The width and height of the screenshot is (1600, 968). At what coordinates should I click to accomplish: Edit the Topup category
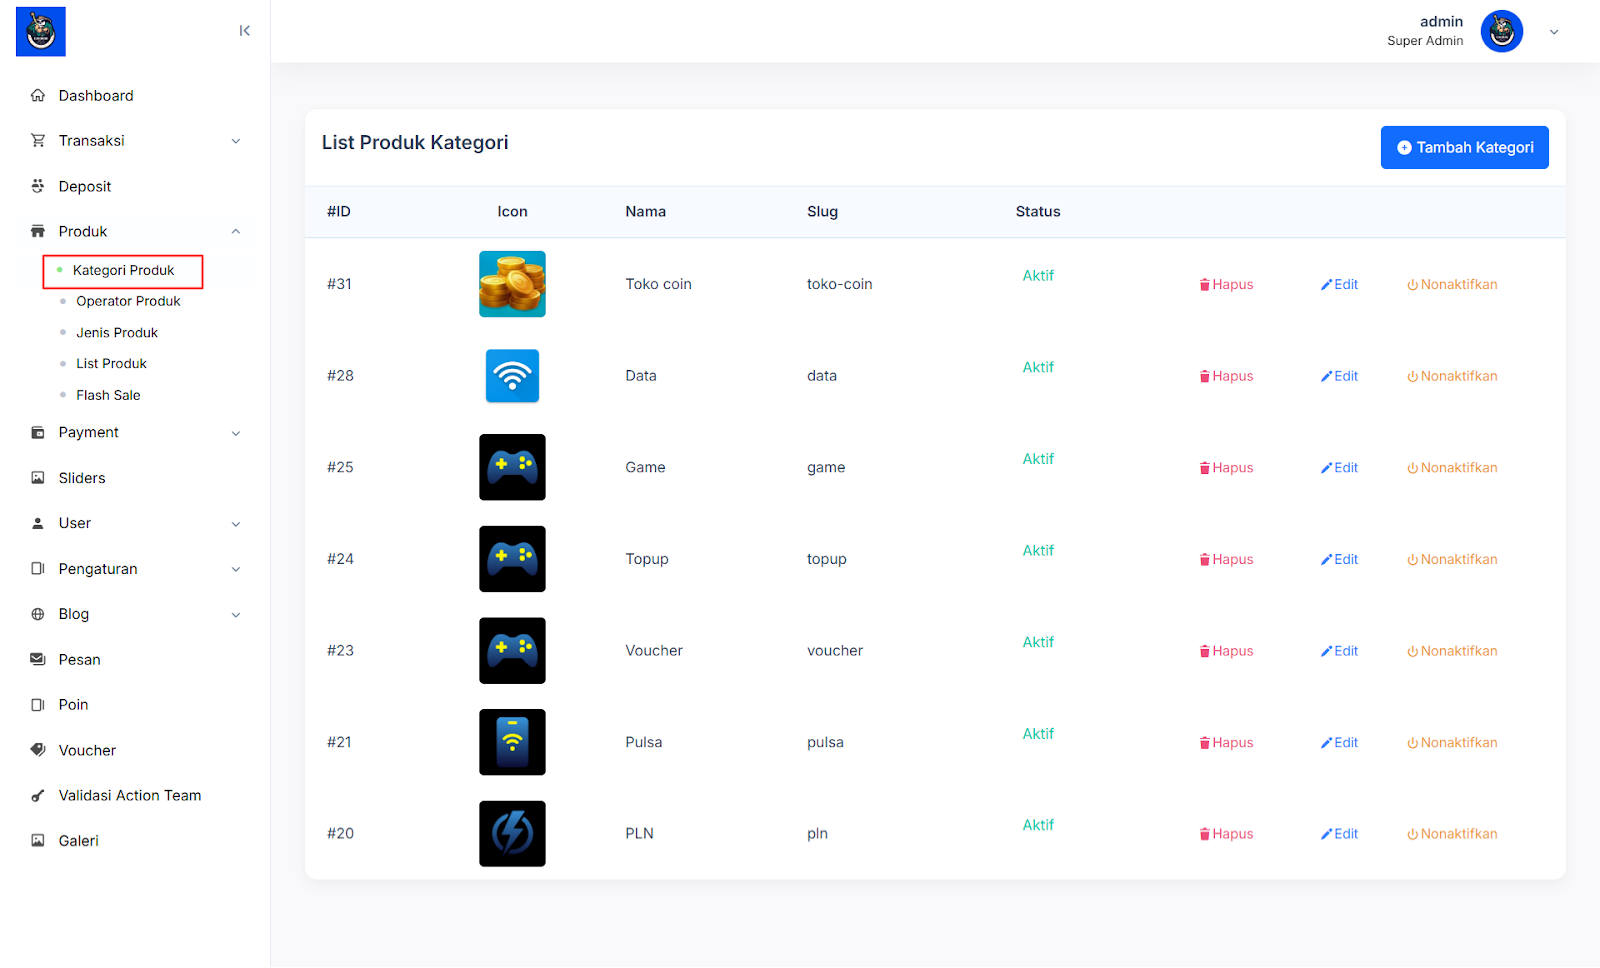pyautogui.click(x=1339, y=560)
